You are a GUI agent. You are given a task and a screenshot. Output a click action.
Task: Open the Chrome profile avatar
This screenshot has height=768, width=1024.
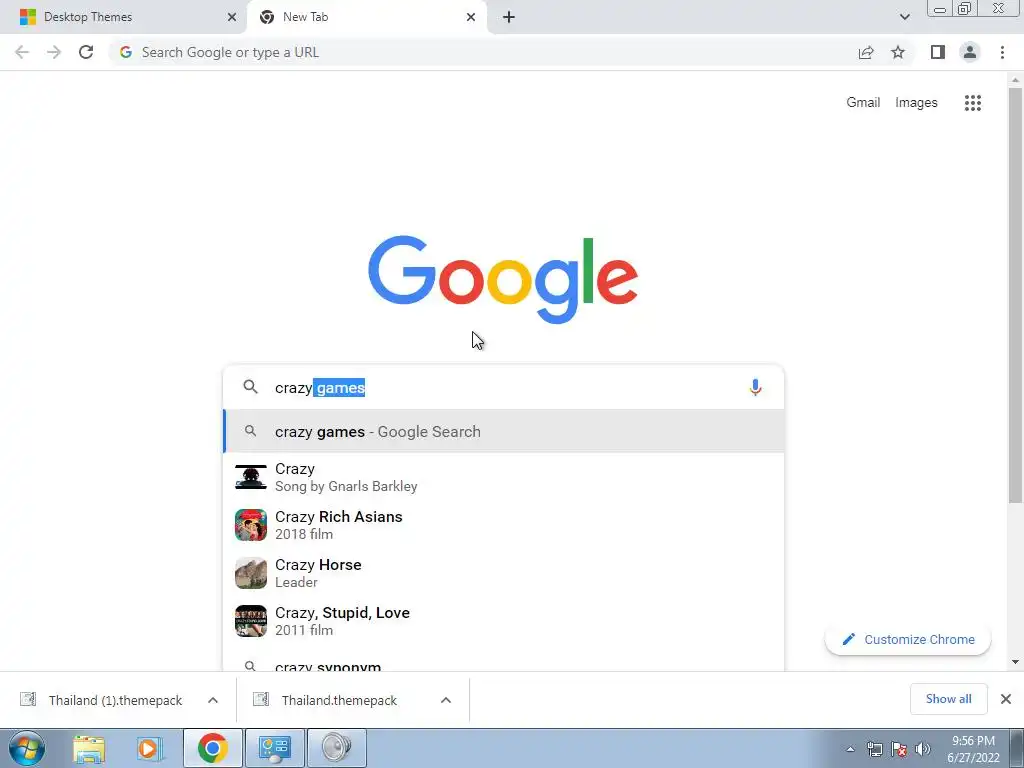point(970,52)
